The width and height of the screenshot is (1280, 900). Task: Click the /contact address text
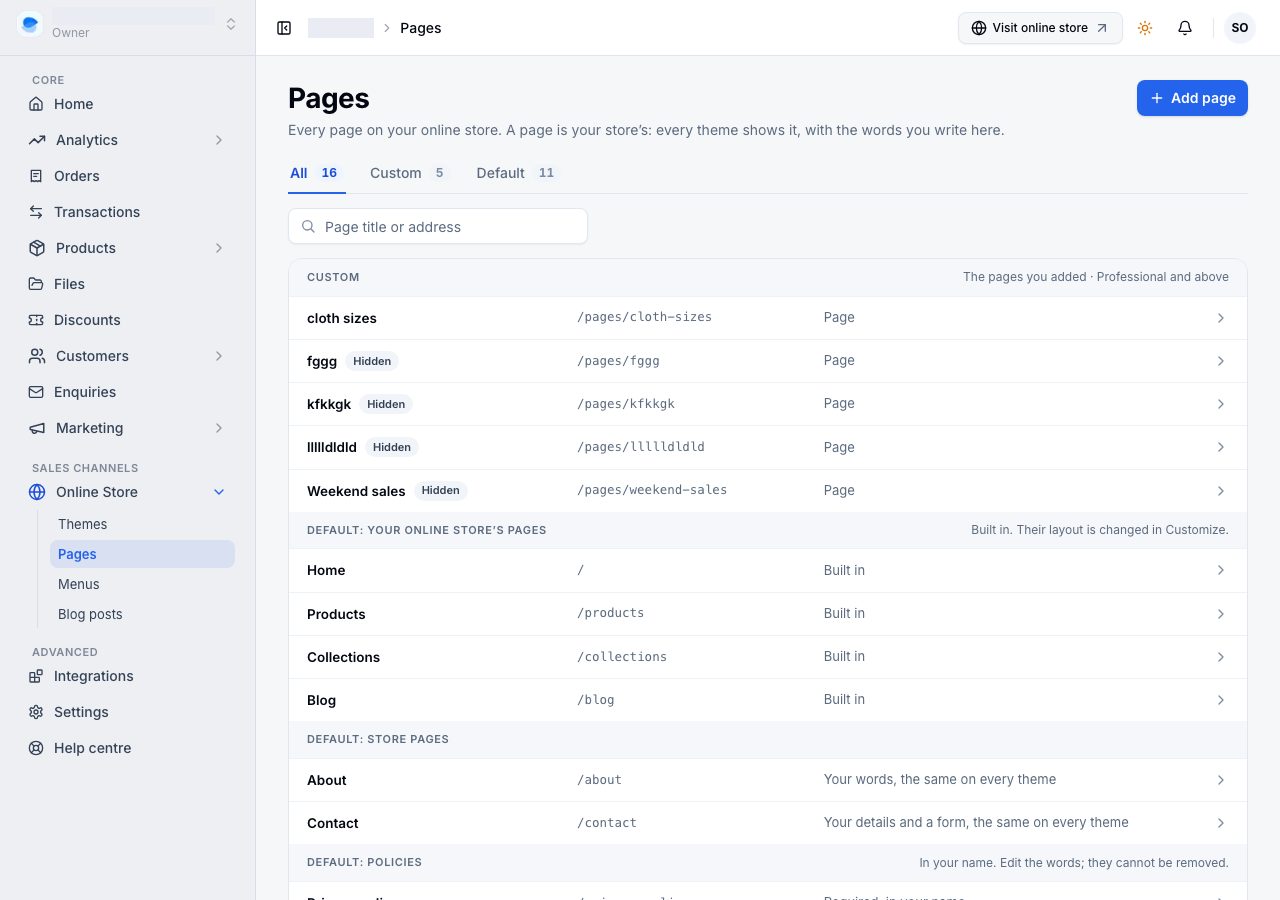pos(607,823)
